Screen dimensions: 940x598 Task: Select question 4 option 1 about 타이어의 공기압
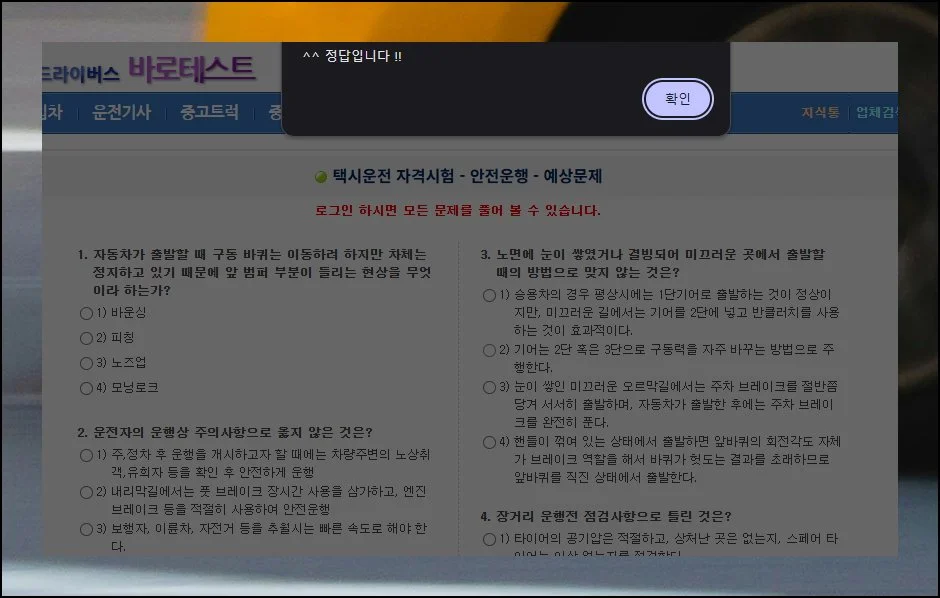point(489,540)
